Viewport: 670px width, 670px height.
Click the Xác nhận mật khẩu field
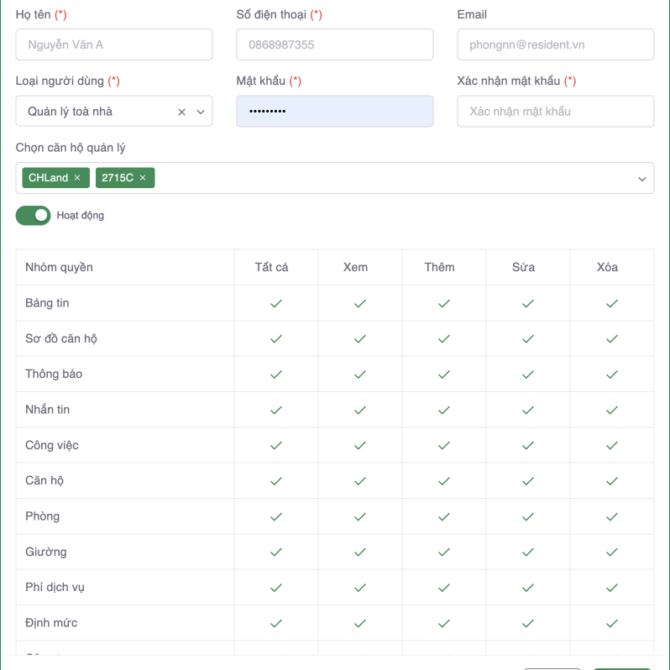[555, 112]
